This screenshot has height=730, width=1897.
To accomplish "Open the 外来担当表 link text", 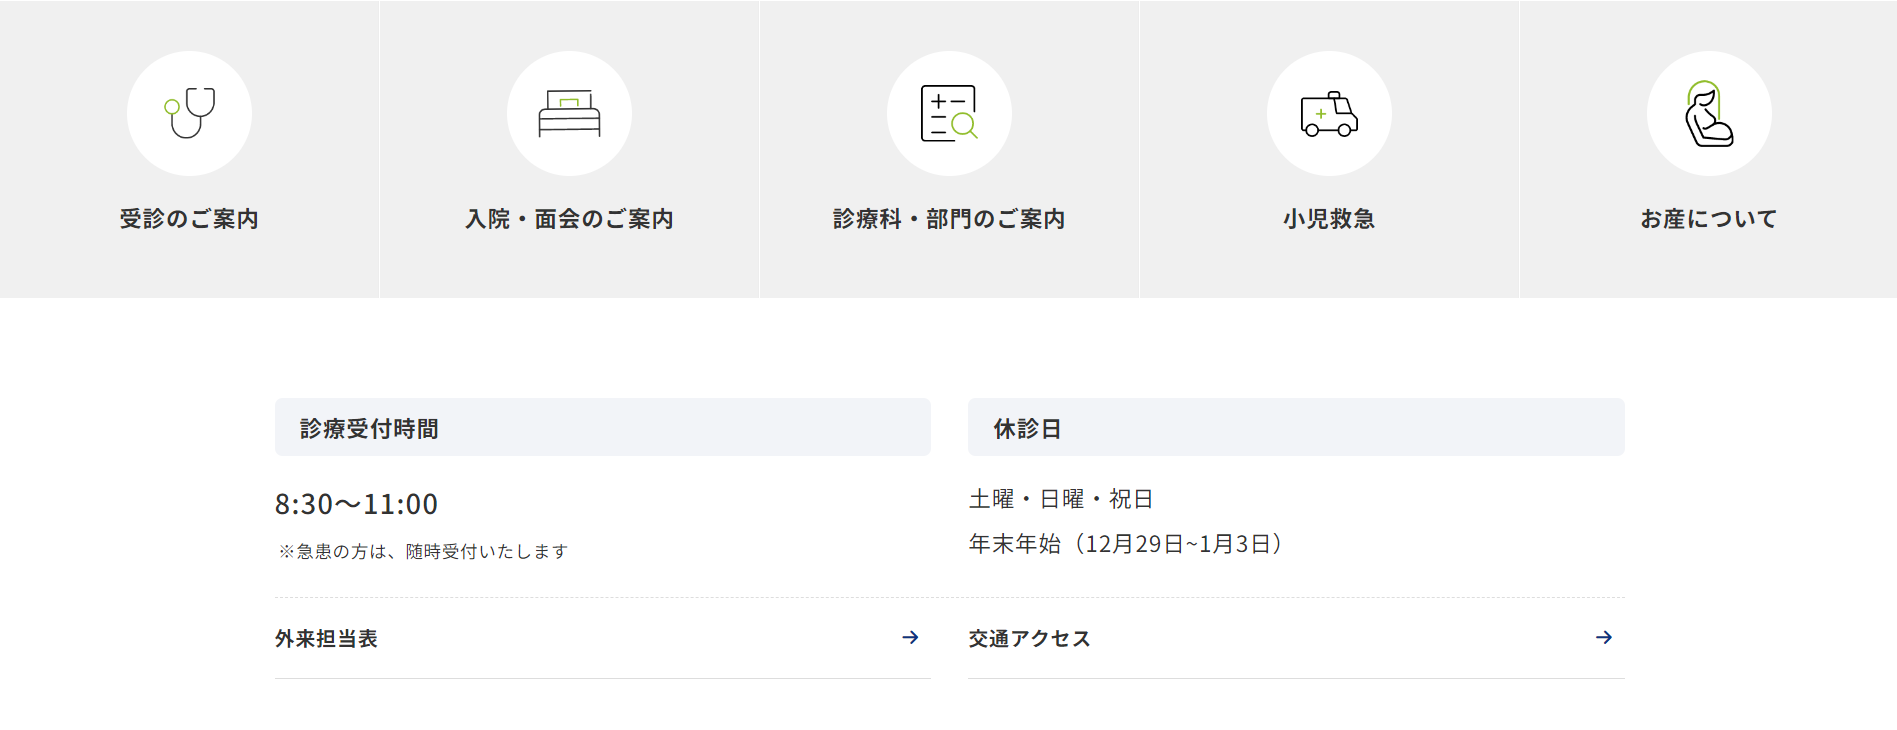I will [326, 639].
